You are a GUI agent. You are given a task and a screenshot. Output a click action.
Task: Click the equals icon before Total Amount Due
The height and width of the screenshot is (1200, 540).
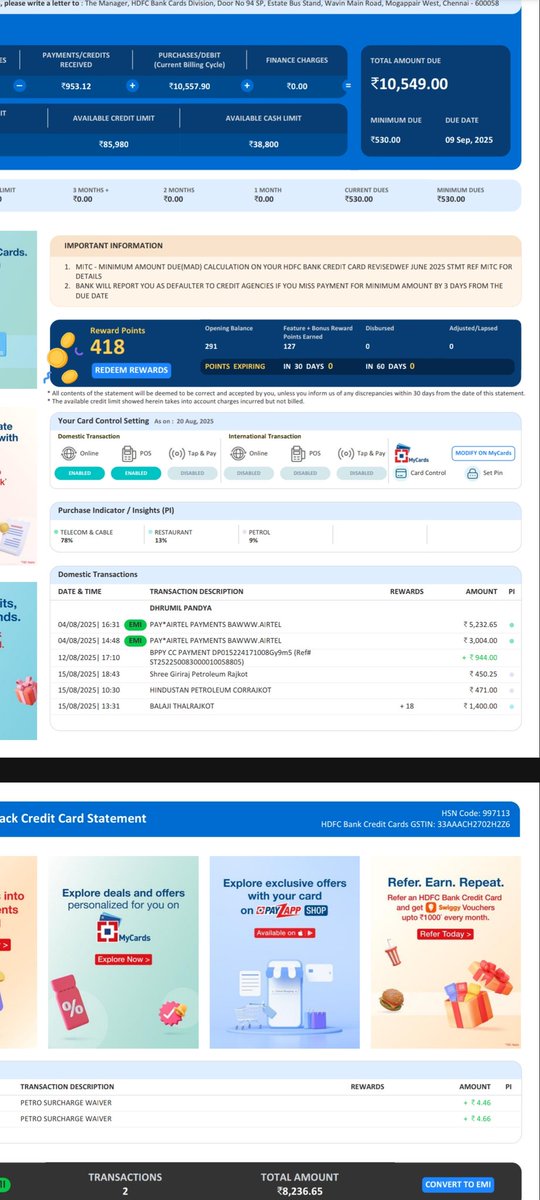[x=348, y=86]
